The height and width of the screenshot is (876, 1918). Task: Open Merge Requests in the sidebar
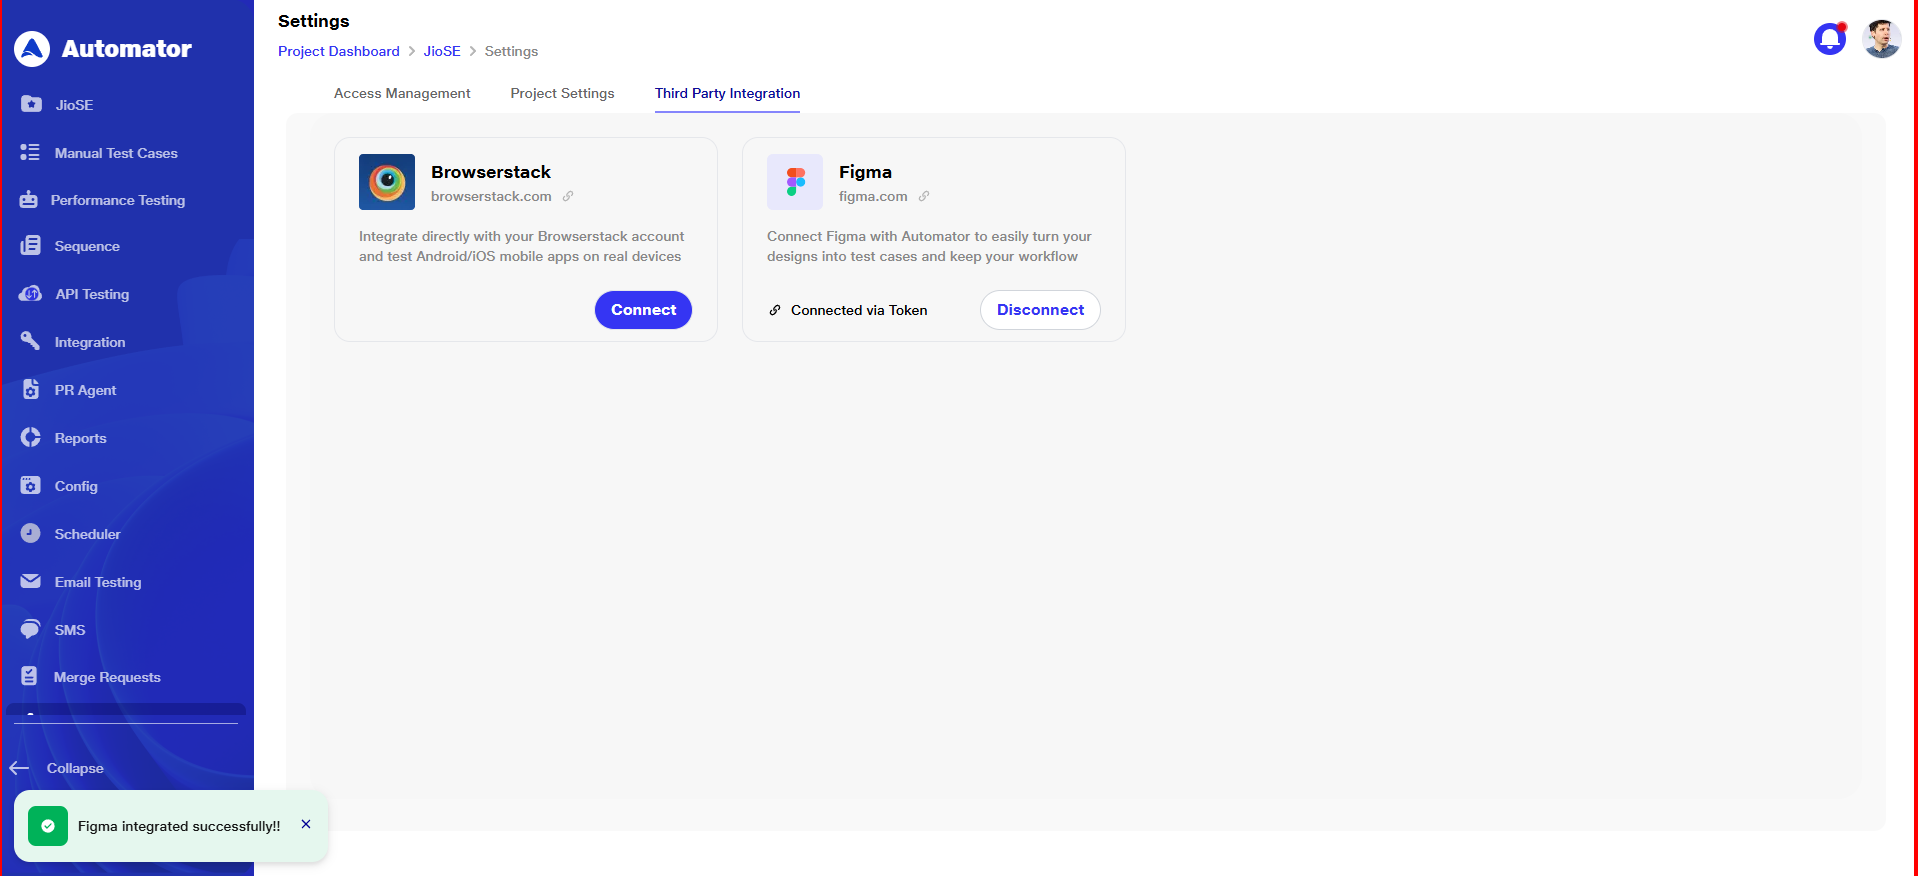[x=106, y=677]
